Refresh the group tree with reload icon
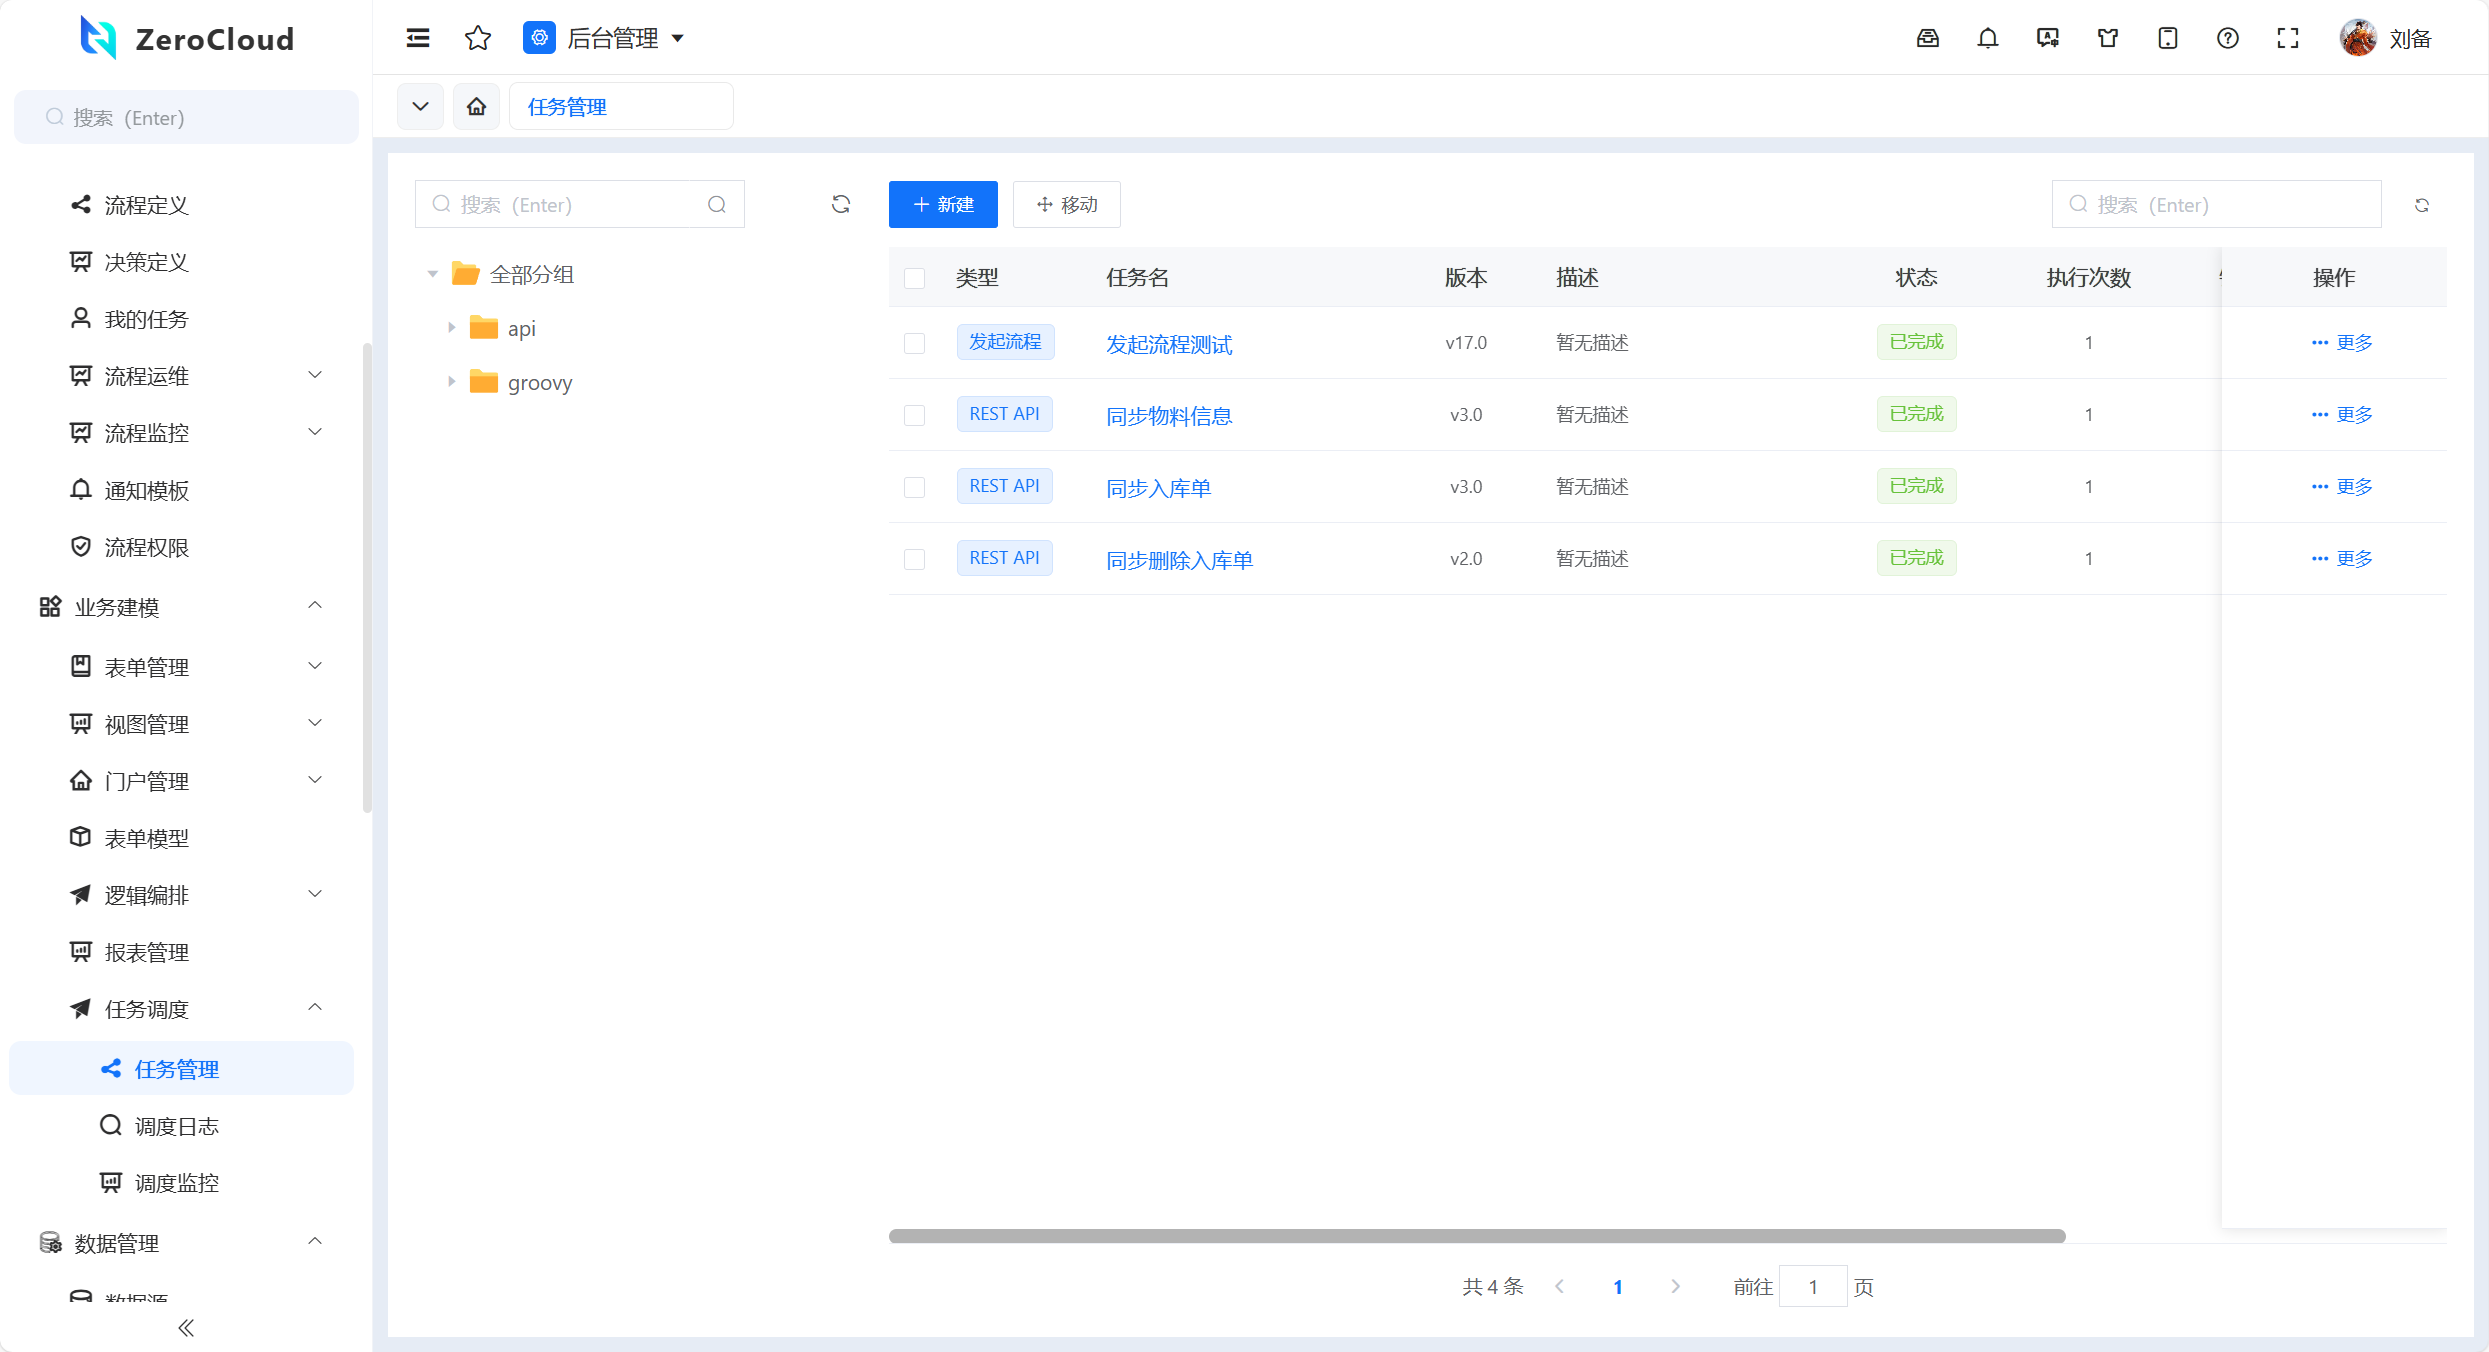This screenshot has width=2489, height=1352. tap(841, 204)
